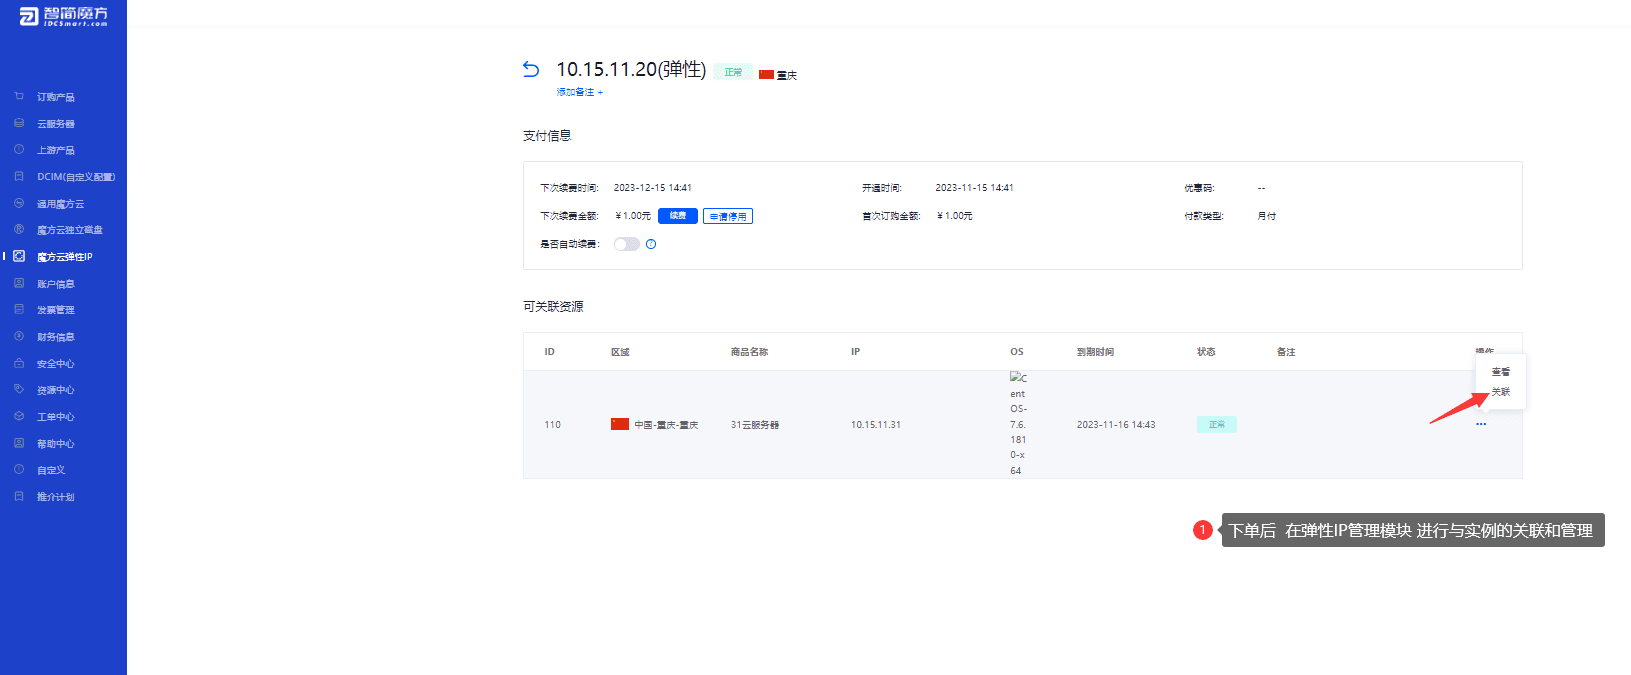Navigate to DCIM(自定义配置) sidebar item
Image resolution: width=1631 pixels, height=675 pixels.
click(76, 177)
